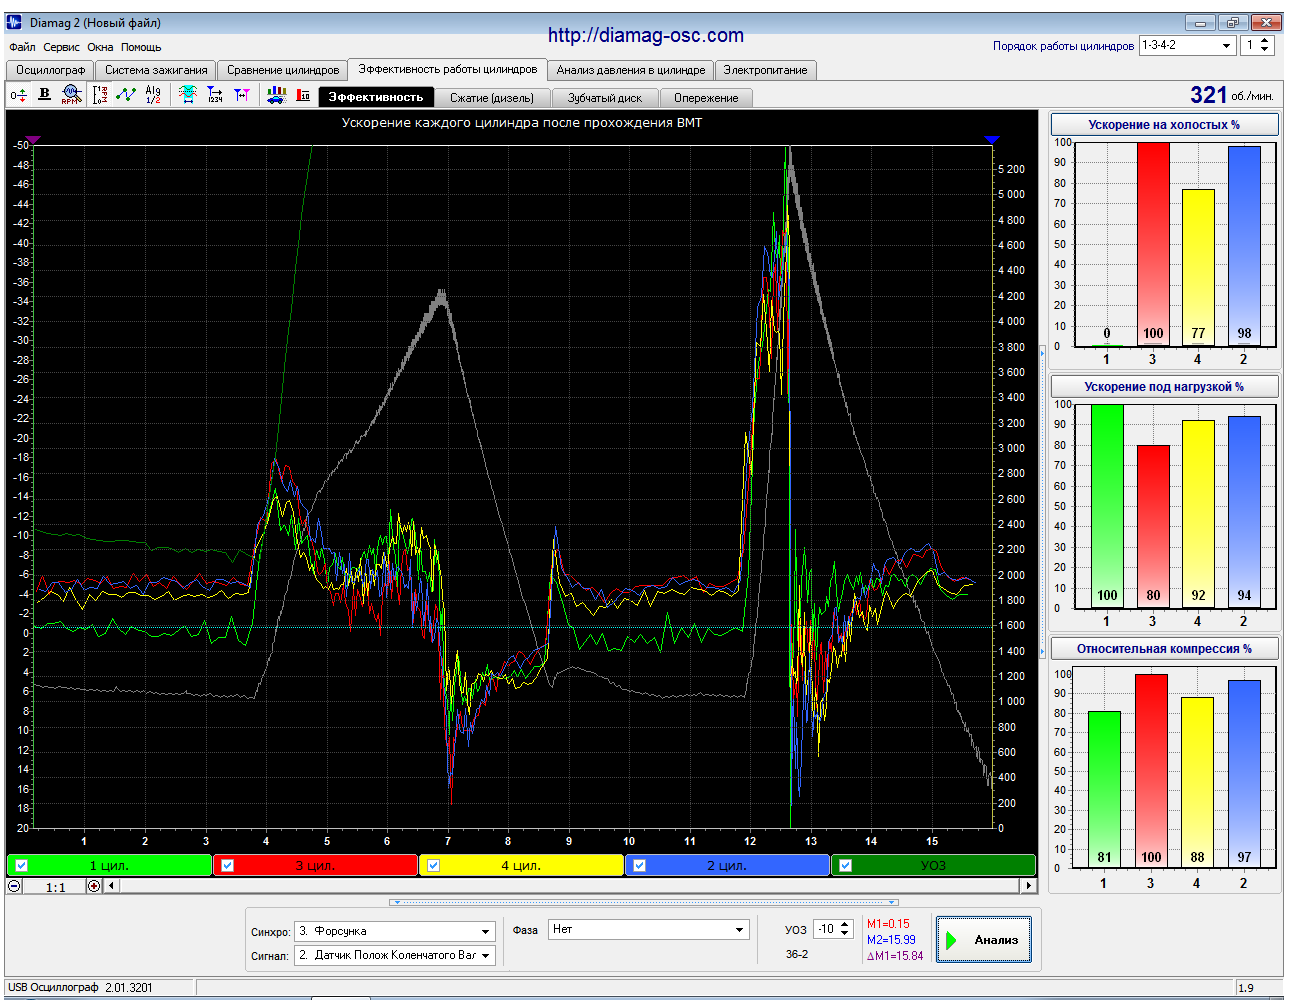Open the Сервис menu
Image resolution: width=1296 pixels, height=1000 pixels.
pyautogui.click(x=61, y=47)
